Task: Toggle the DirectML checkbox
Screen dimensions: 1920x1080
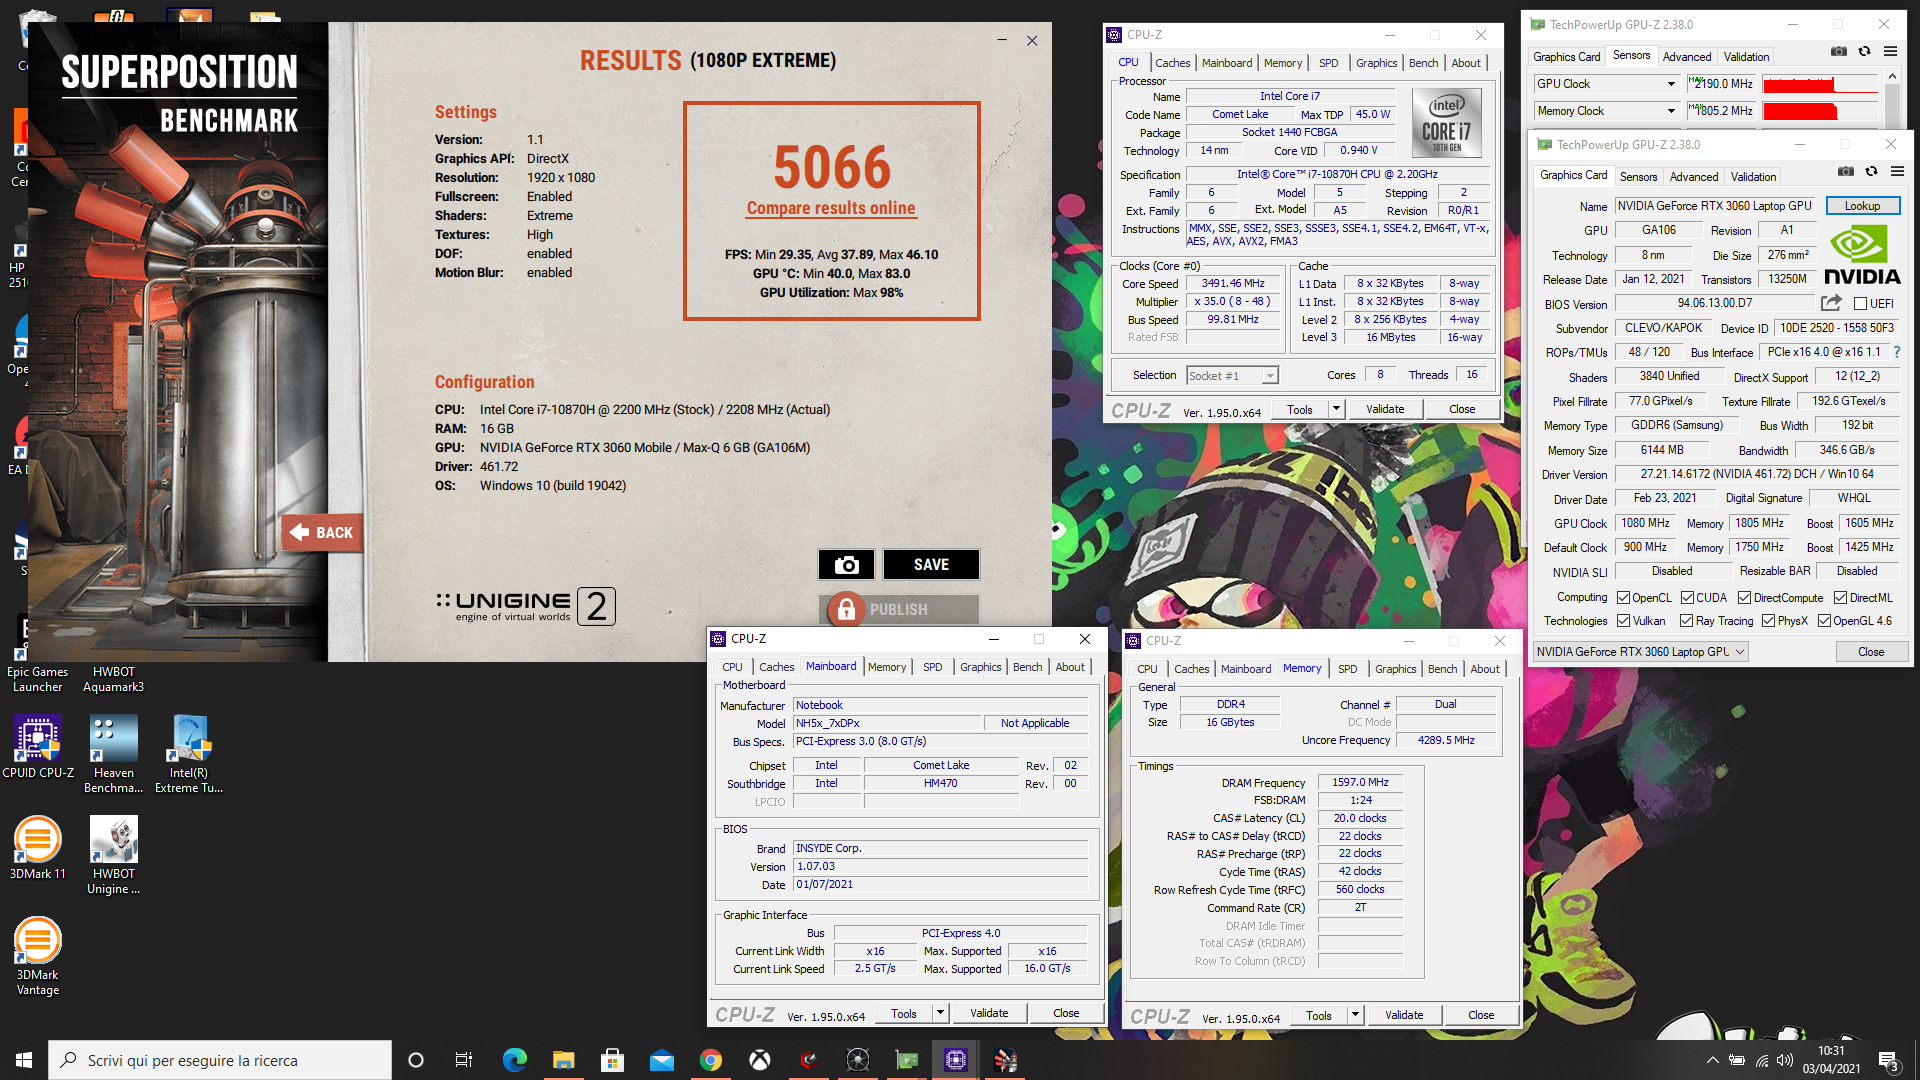Action: pyautogui.click(x=1840, y=597)
